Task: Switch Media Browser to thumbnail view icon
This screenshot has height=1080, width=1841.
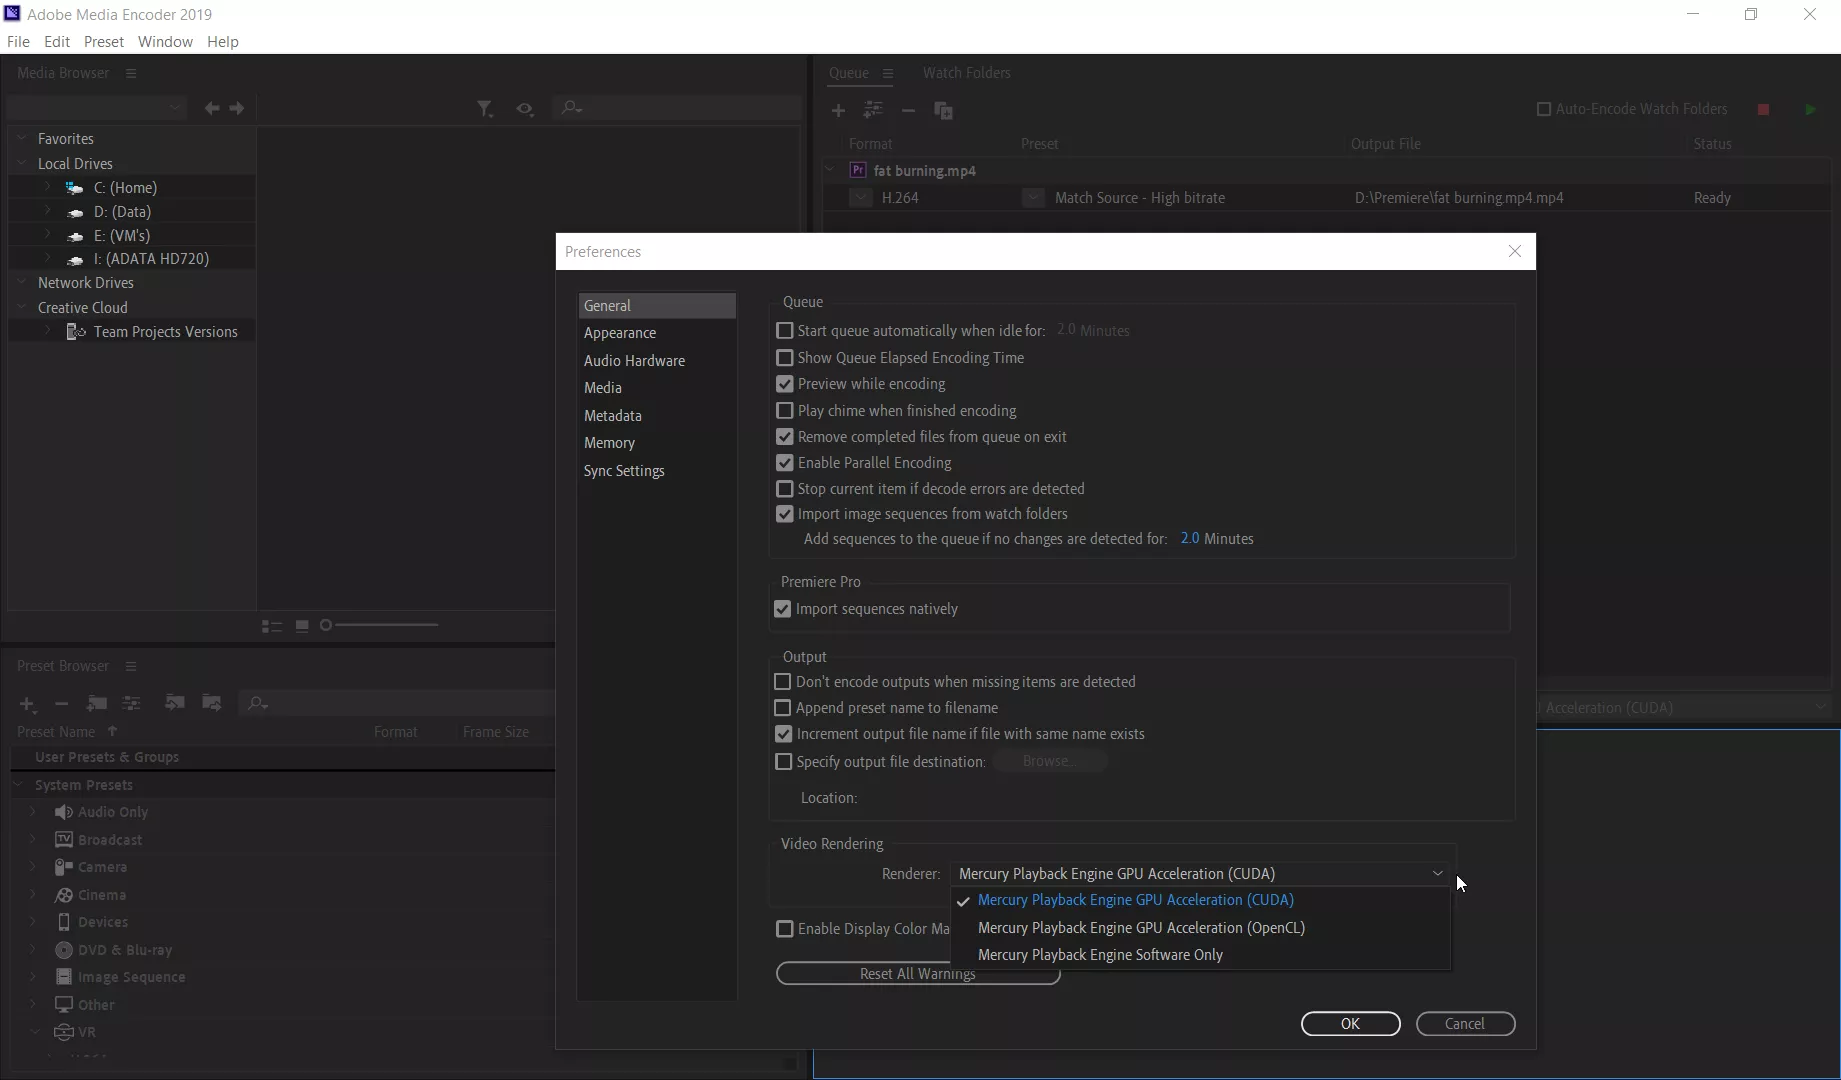Action: click(302, 626)
